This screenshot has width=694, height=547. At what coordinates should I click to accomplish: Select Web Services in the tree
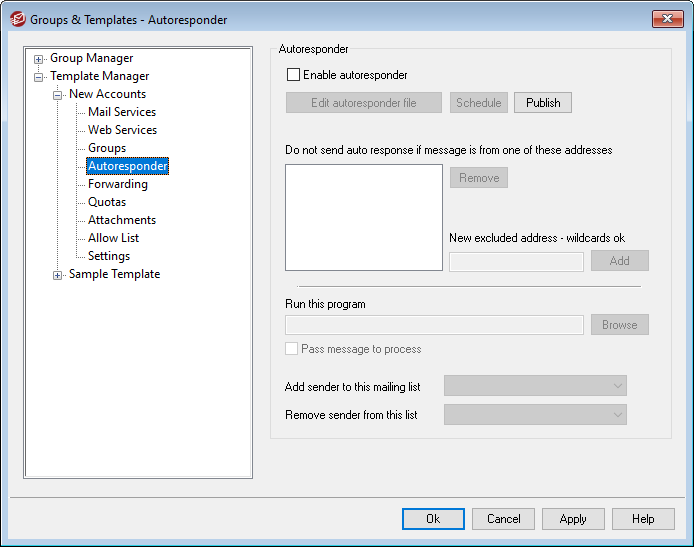pos(122,130)
